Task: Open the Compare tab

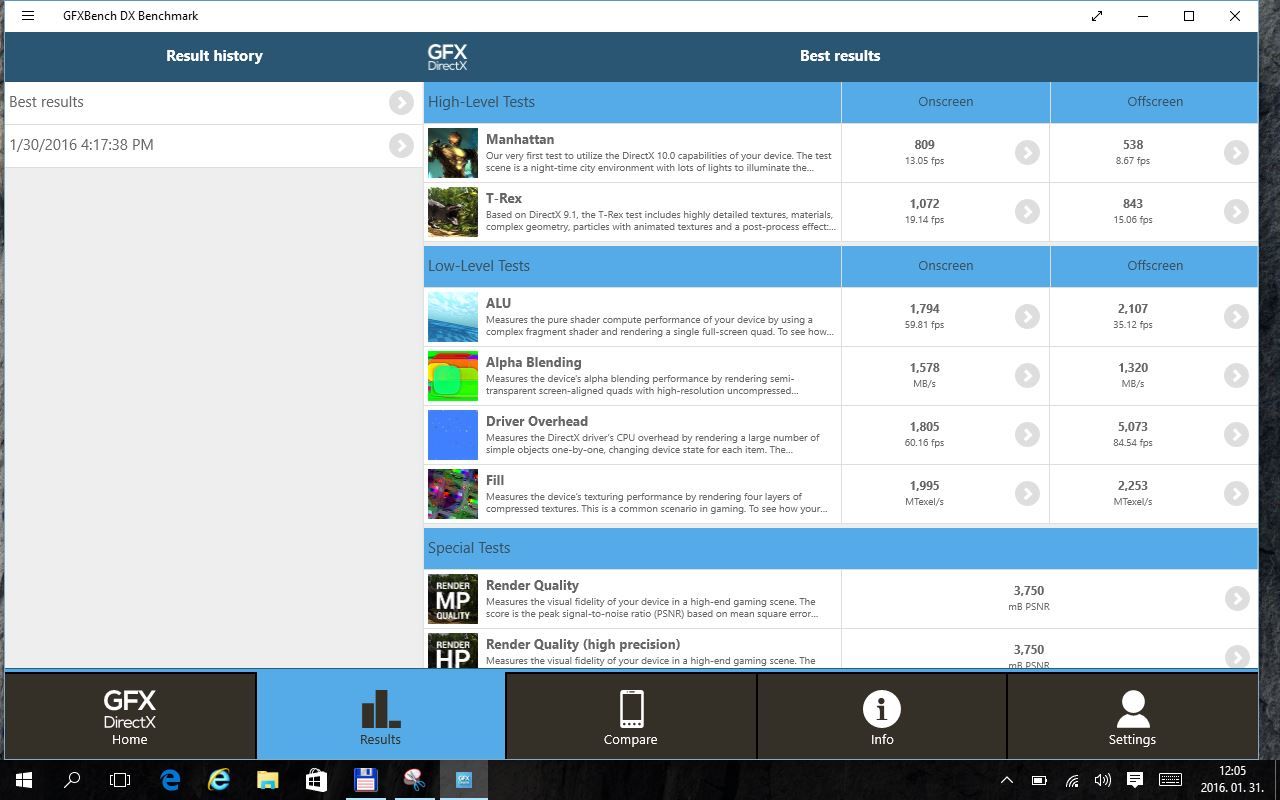Action: coord(631,716)
